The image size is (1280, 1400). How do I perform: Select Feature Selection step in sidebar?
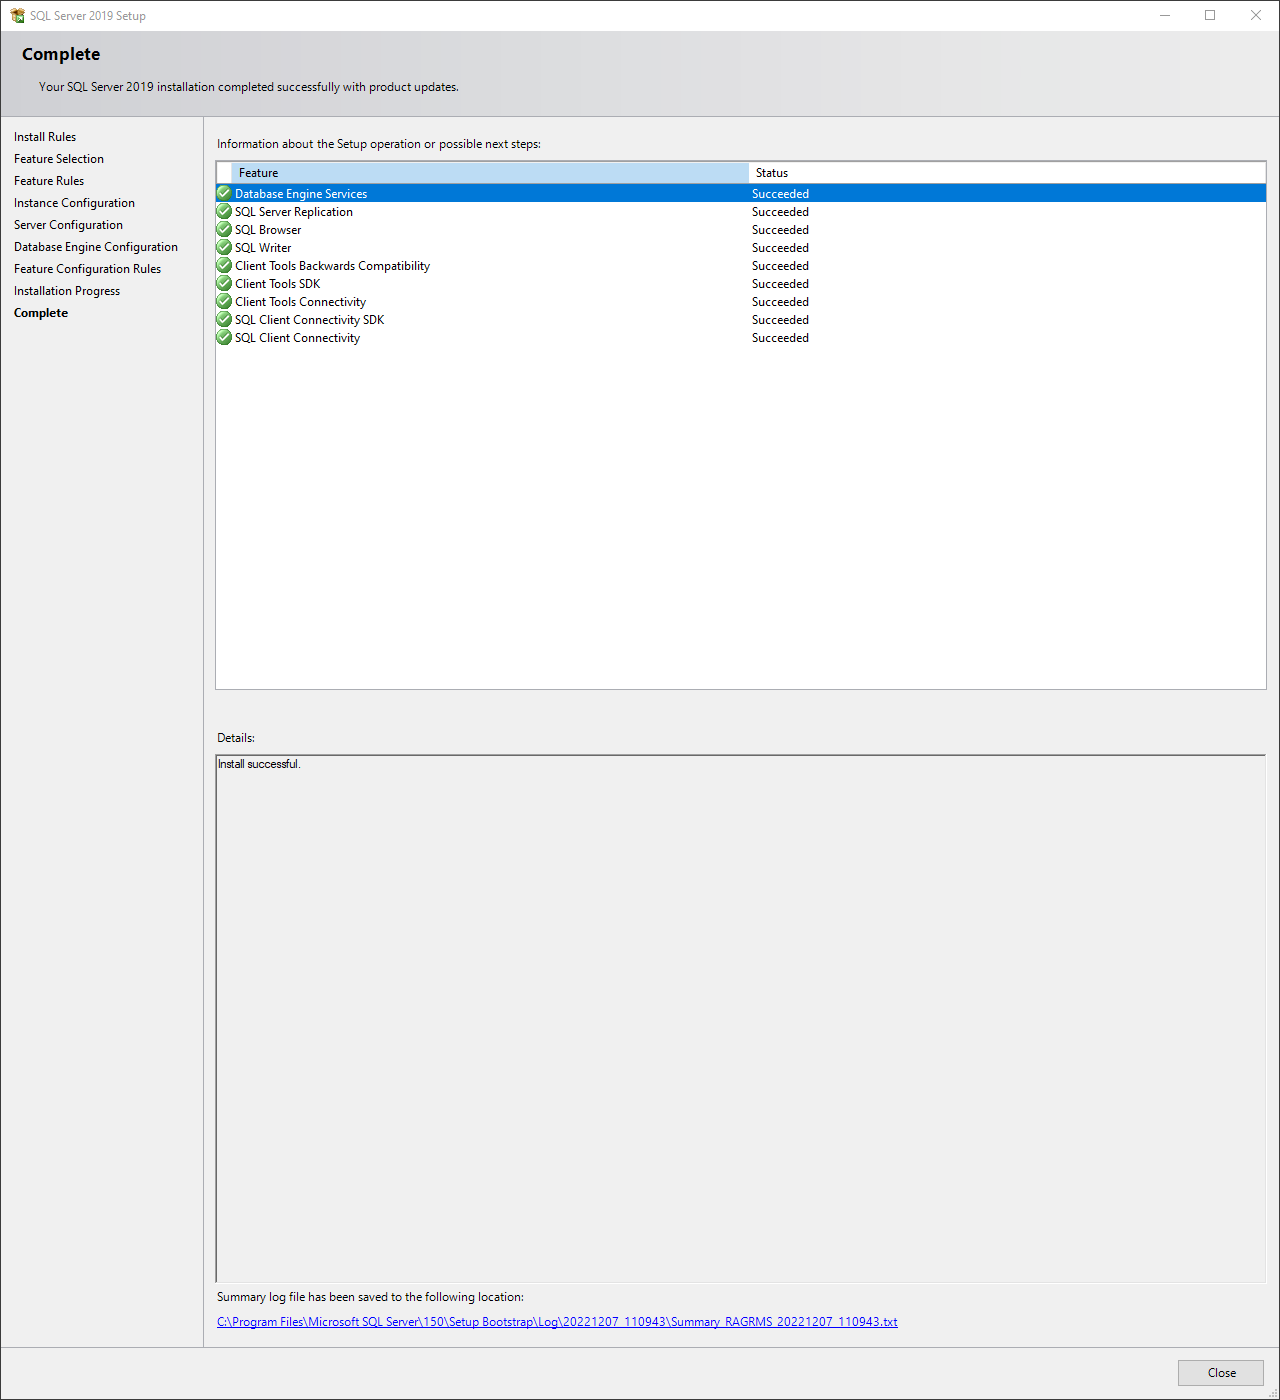click(x=59, y=159)
